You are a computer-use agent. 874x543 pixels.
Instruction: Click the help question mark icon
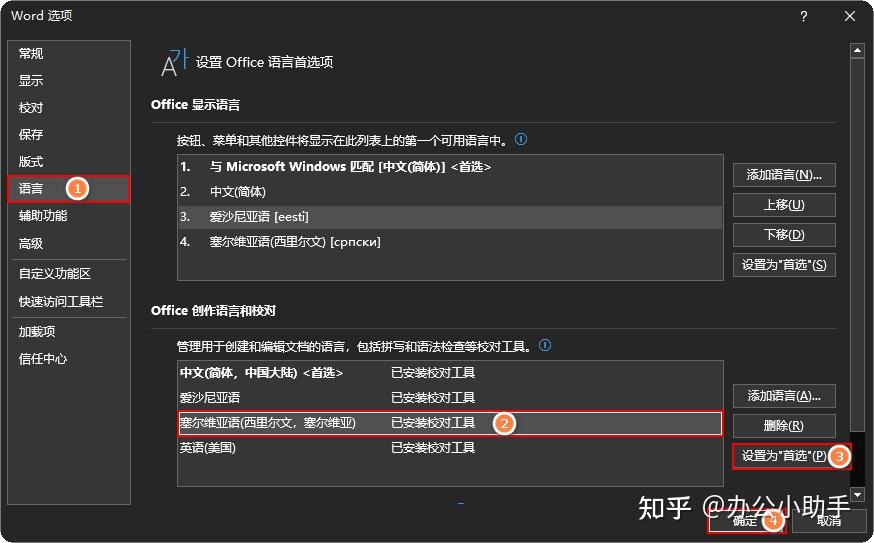click(x=803, y=17)
